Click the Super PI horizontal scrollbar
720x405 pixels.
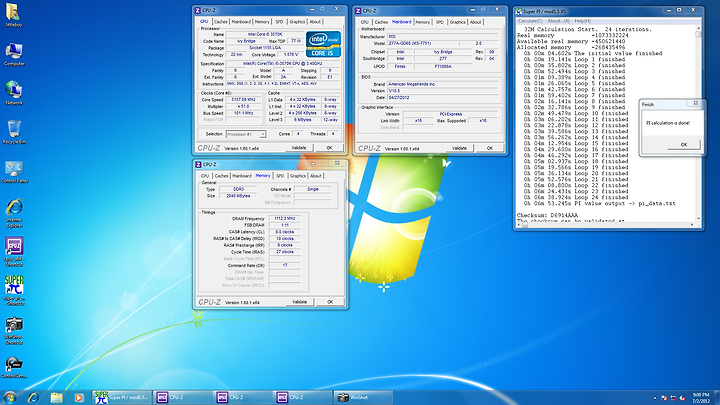tap(607, 225)
